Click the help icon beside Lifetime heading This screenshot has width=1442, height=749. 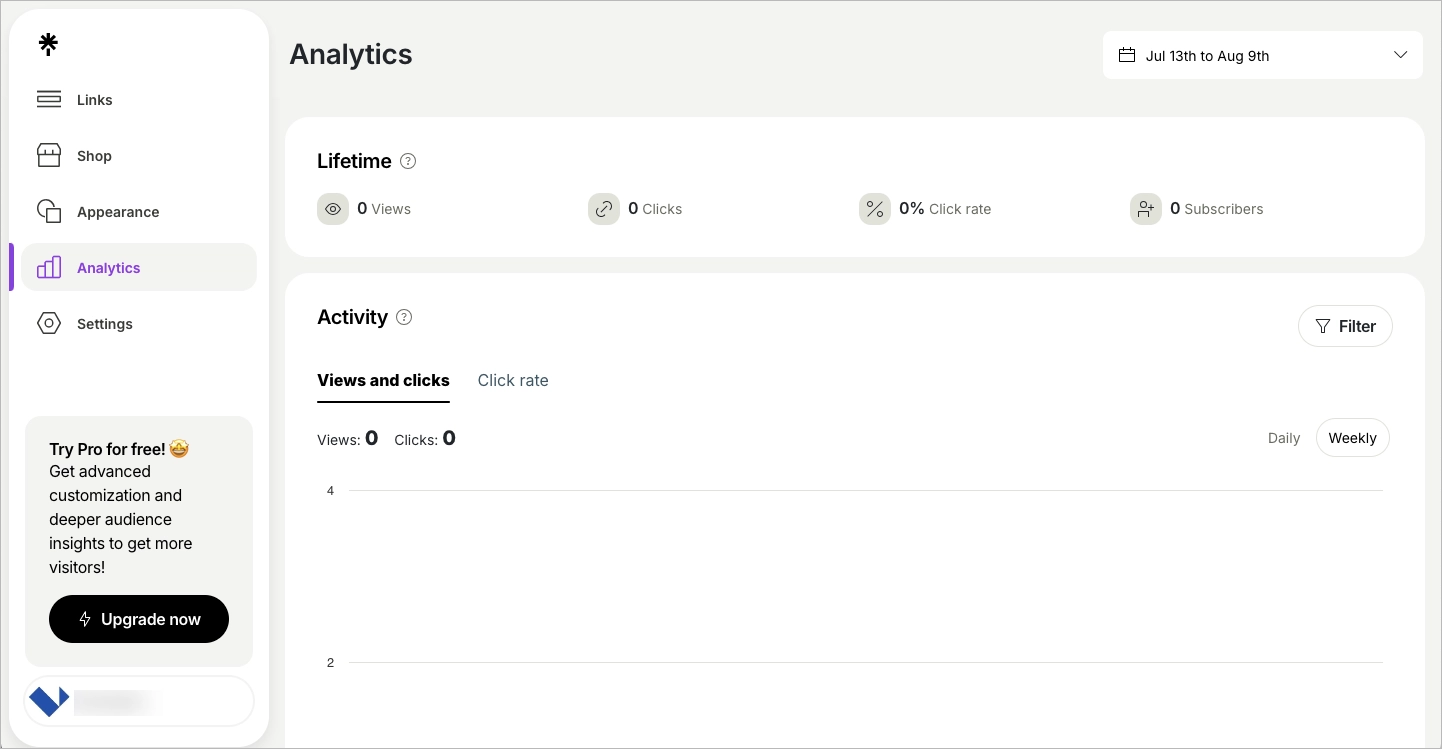click(408, 161)
